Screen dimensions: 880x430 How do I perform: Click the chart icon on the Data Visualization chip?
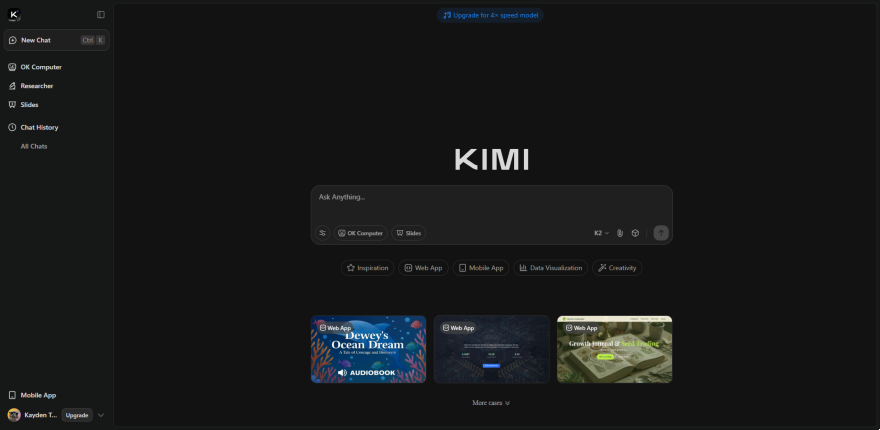tap(523, 268)
